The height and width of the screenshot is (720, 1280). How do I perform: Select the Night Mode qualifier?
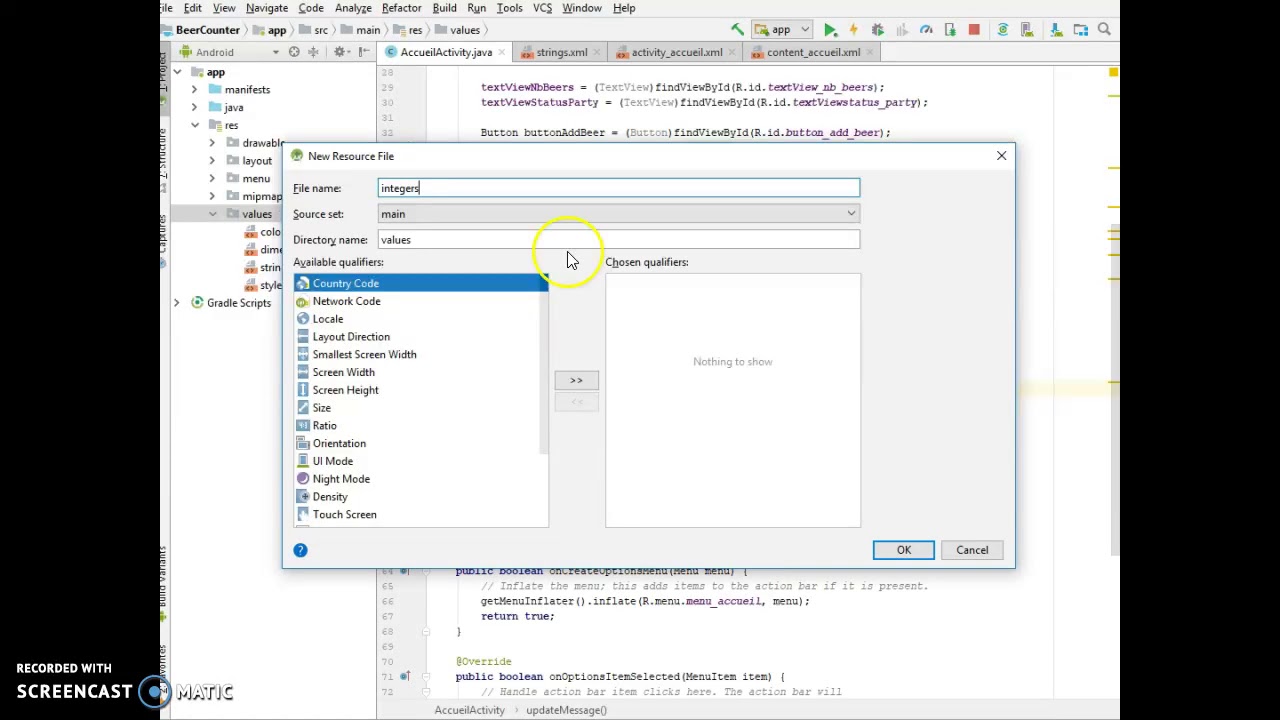[421, 479]
